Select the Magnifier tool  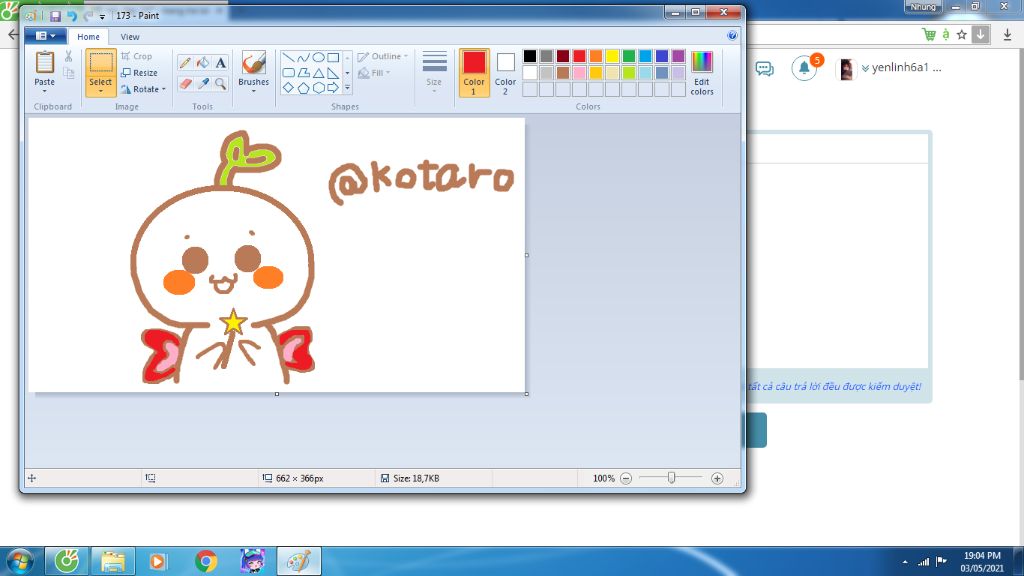tap(221, 84)
